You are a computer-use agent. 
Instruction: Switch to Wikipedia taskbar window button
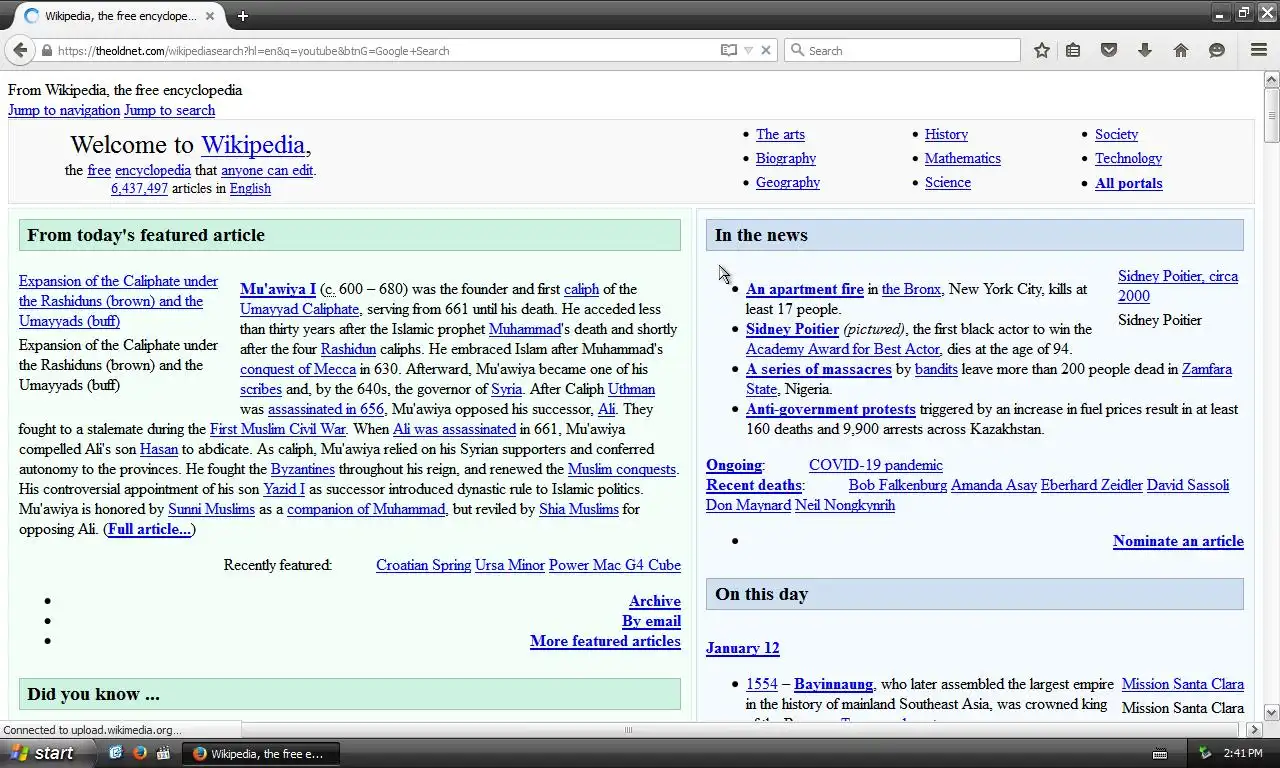(x=261, y=753)
